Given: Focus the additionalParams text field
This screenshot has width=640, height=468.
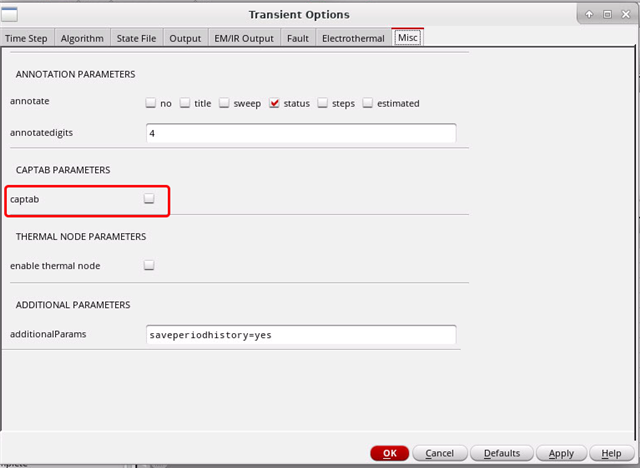Looking at the screenshot, I should (x=300, y=334).
